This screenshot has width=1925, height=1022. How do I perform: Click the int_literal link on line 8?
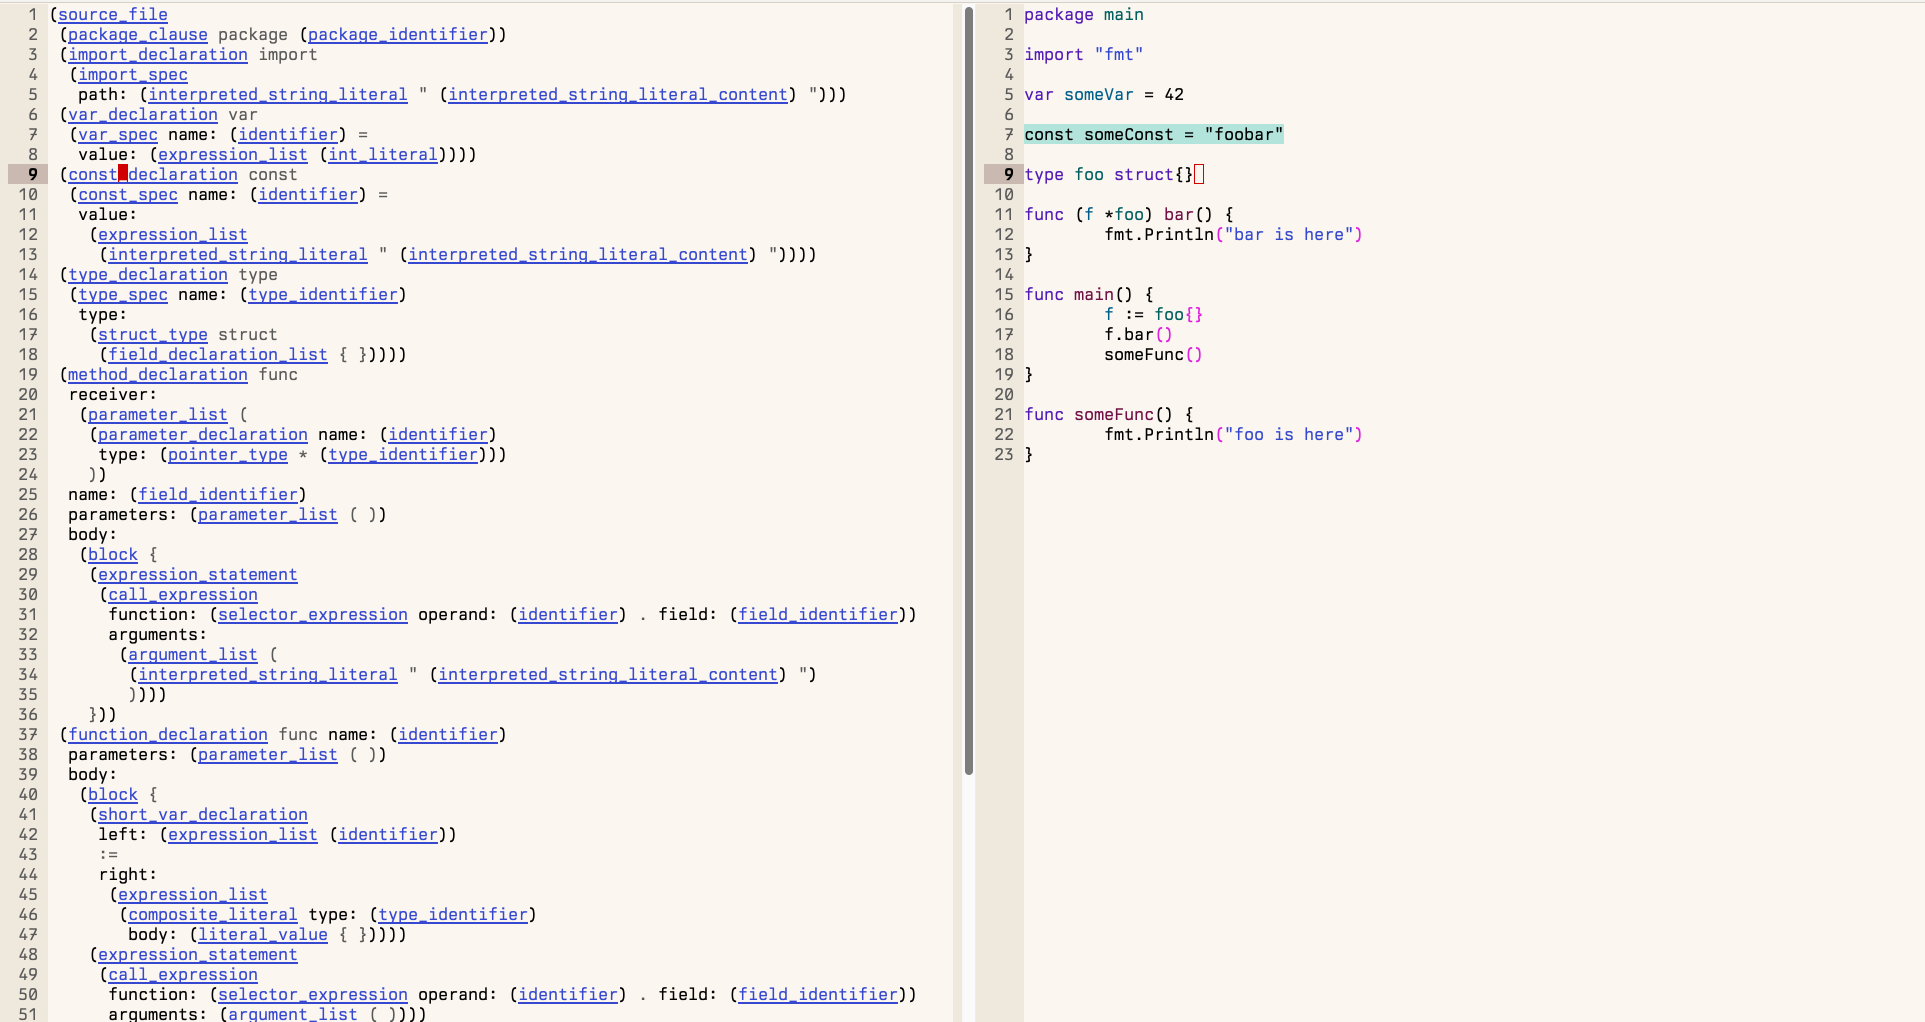[x=383, y=155]
